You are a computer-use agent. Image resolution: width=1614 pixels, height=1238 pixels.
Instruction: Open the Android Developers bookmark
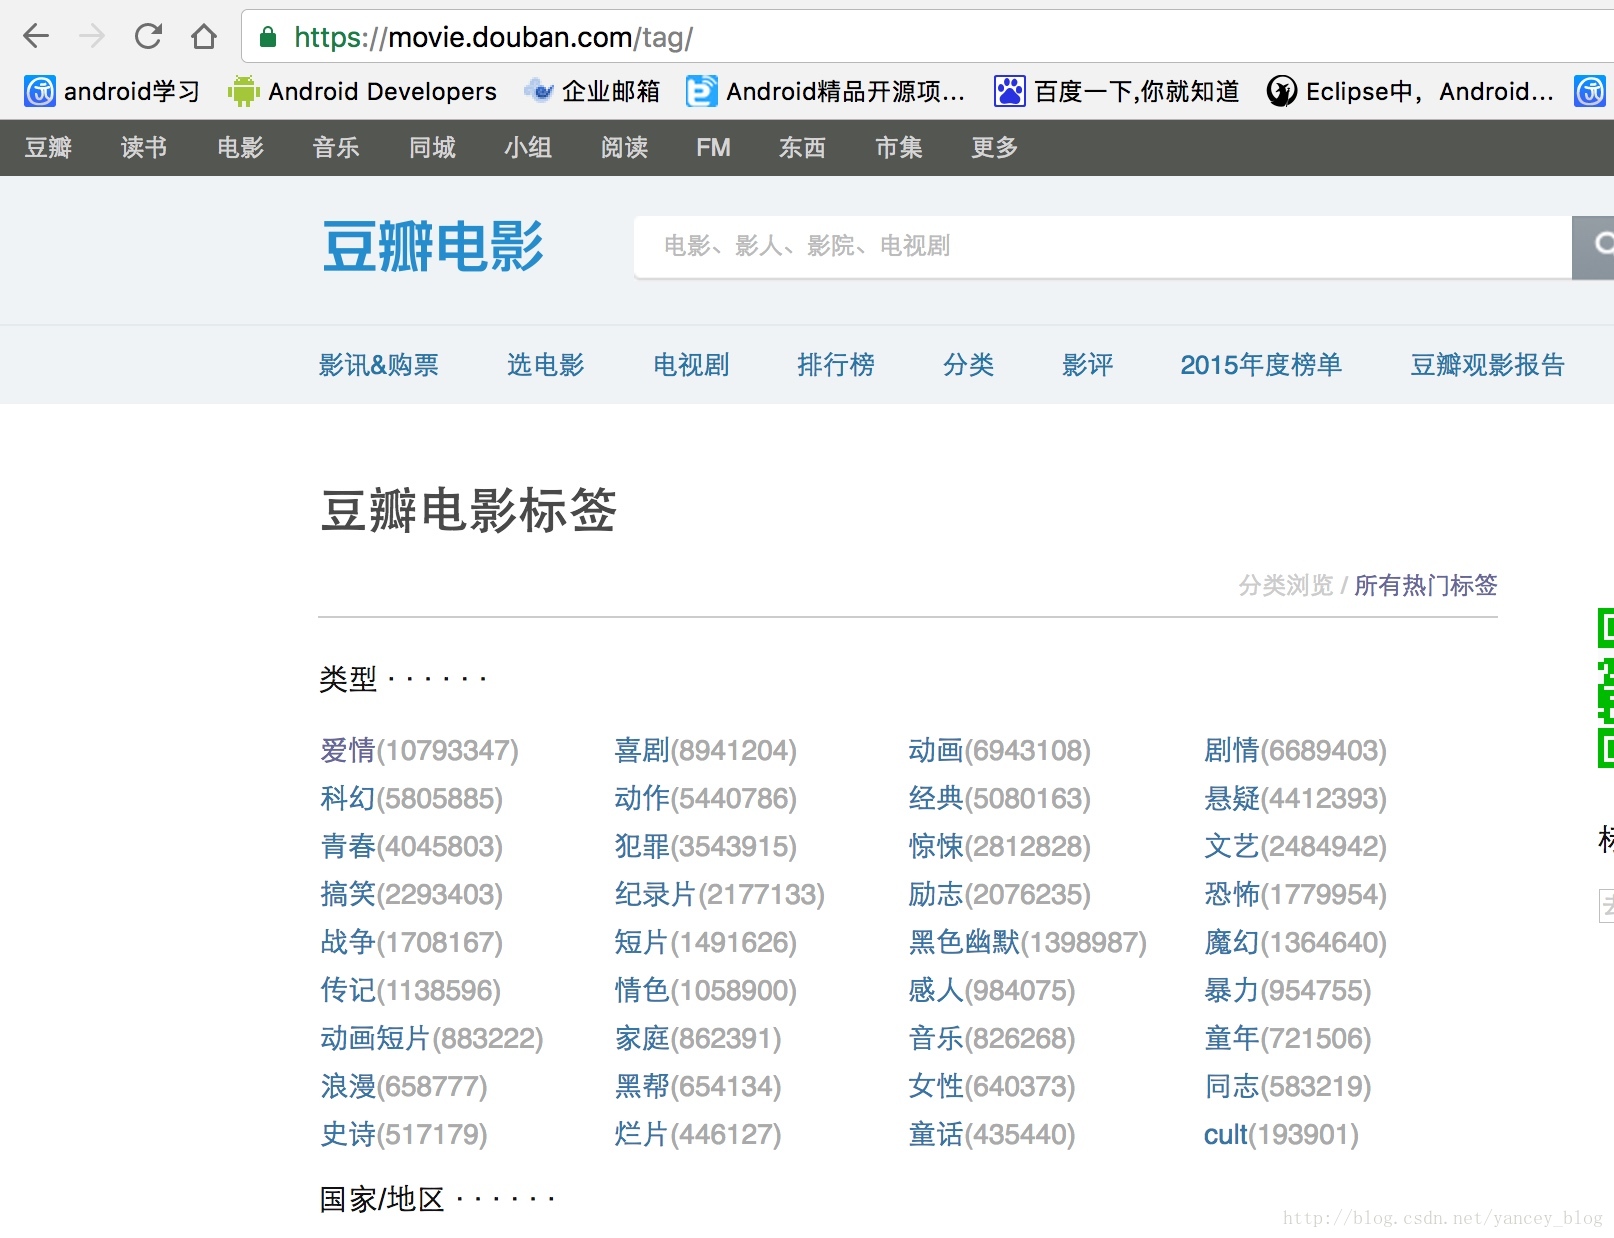point(362,92)
